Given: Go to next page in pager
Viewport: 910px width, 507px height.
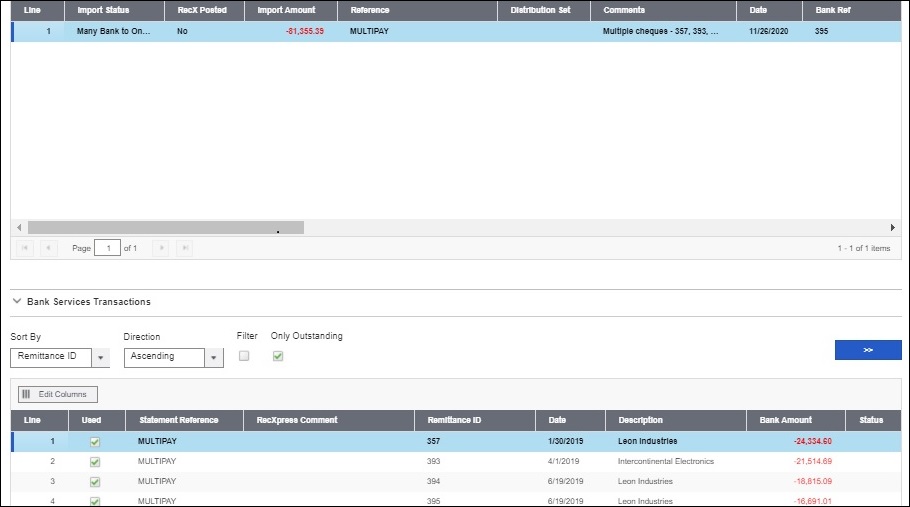Looking at the screenshot, I should click(158, 248).
